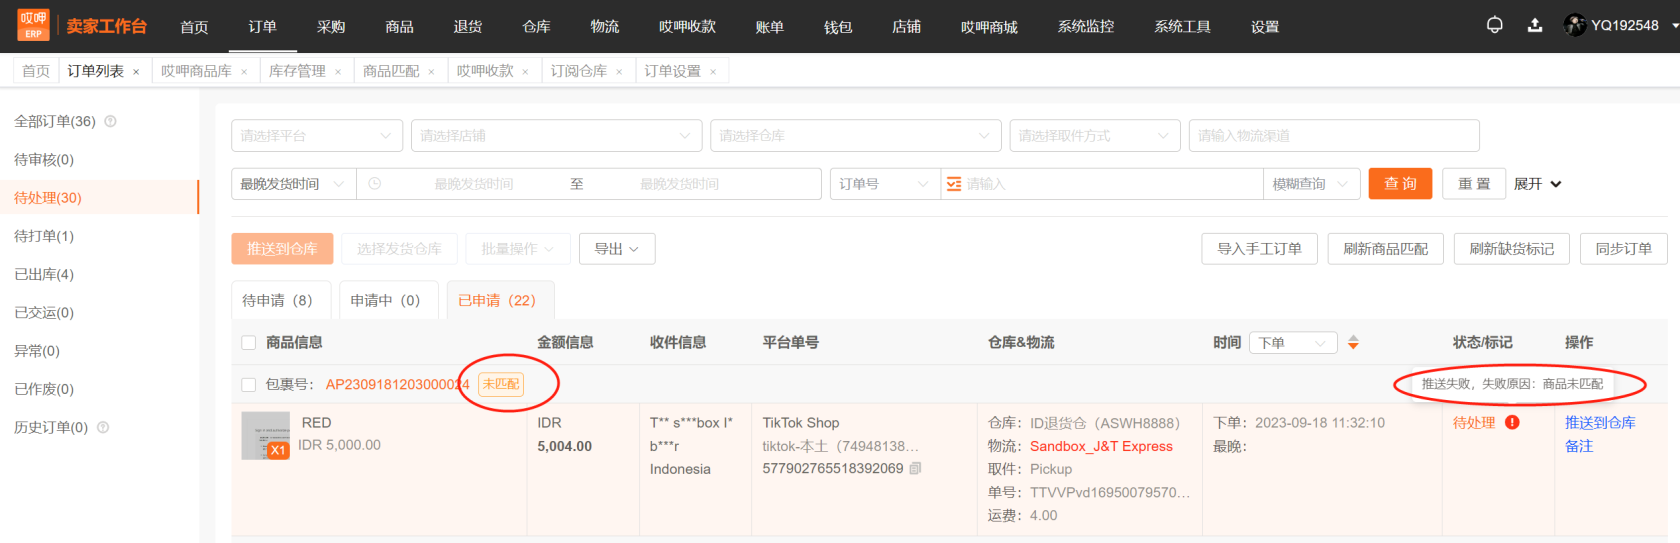Open the 请选择仓库 dropdown
Viewport: 1680px width, 543px height.
pyautogui.click(x=856, y=136)
